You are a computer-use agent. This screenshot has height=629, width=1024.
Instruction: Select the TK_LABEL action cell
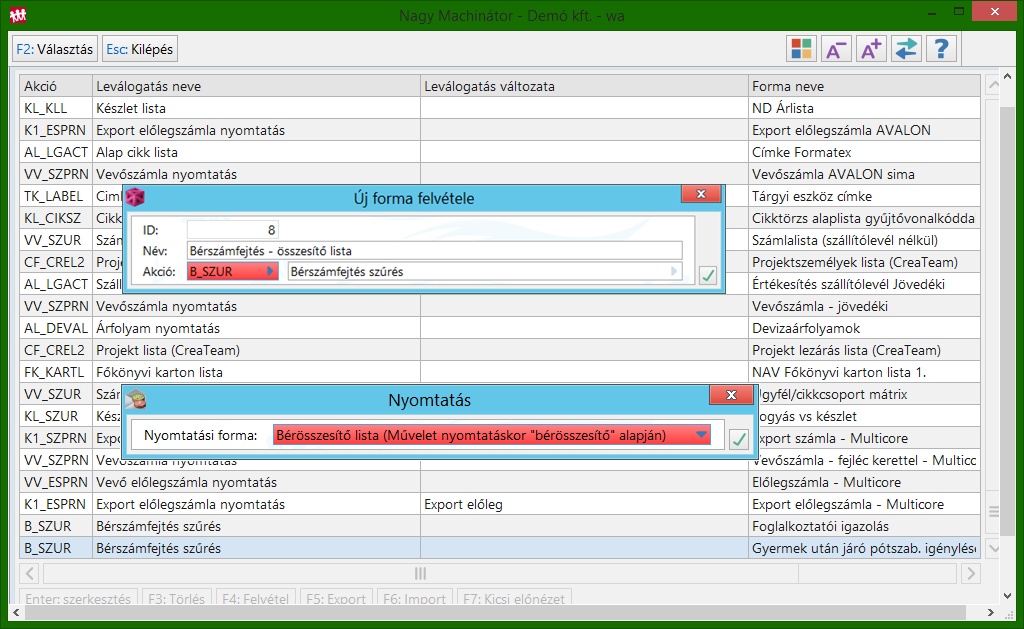56,196
